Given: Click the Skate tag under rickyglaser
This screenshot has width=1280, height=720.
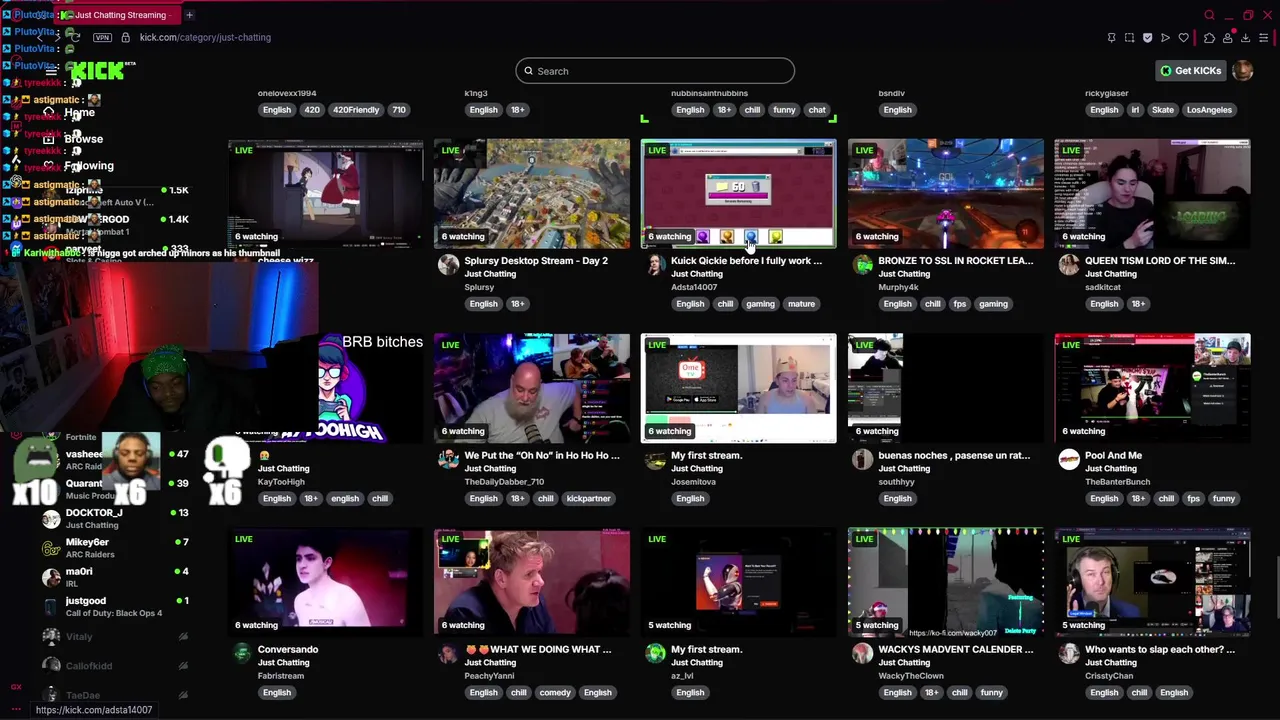Looking at the screenshot, I should click(1163, 110).
